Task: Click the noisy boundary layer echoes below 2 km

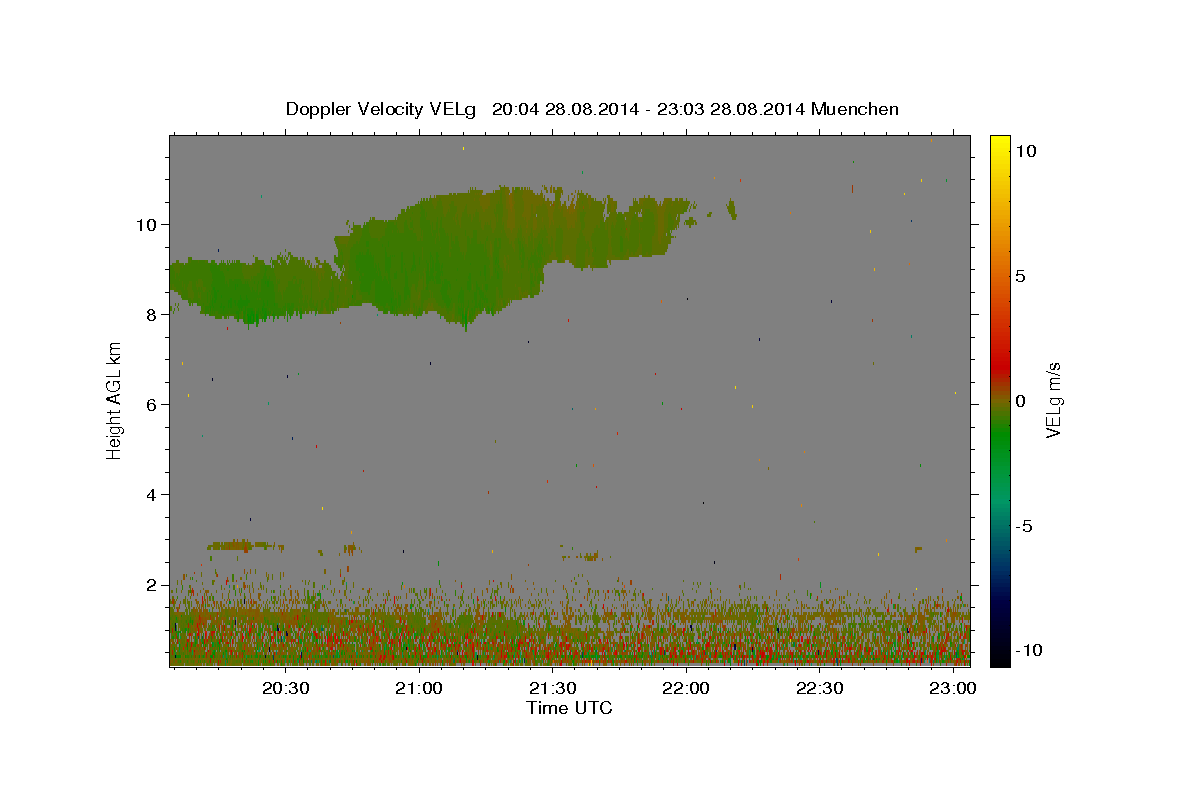Action: (x=570, y=625)
